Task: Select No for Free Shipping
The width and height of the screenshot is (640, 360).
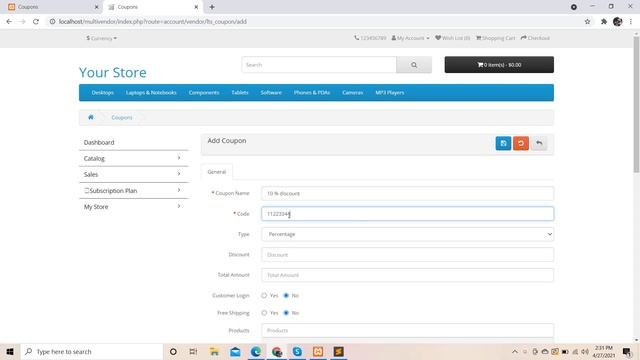Action: tap(286, 313)
